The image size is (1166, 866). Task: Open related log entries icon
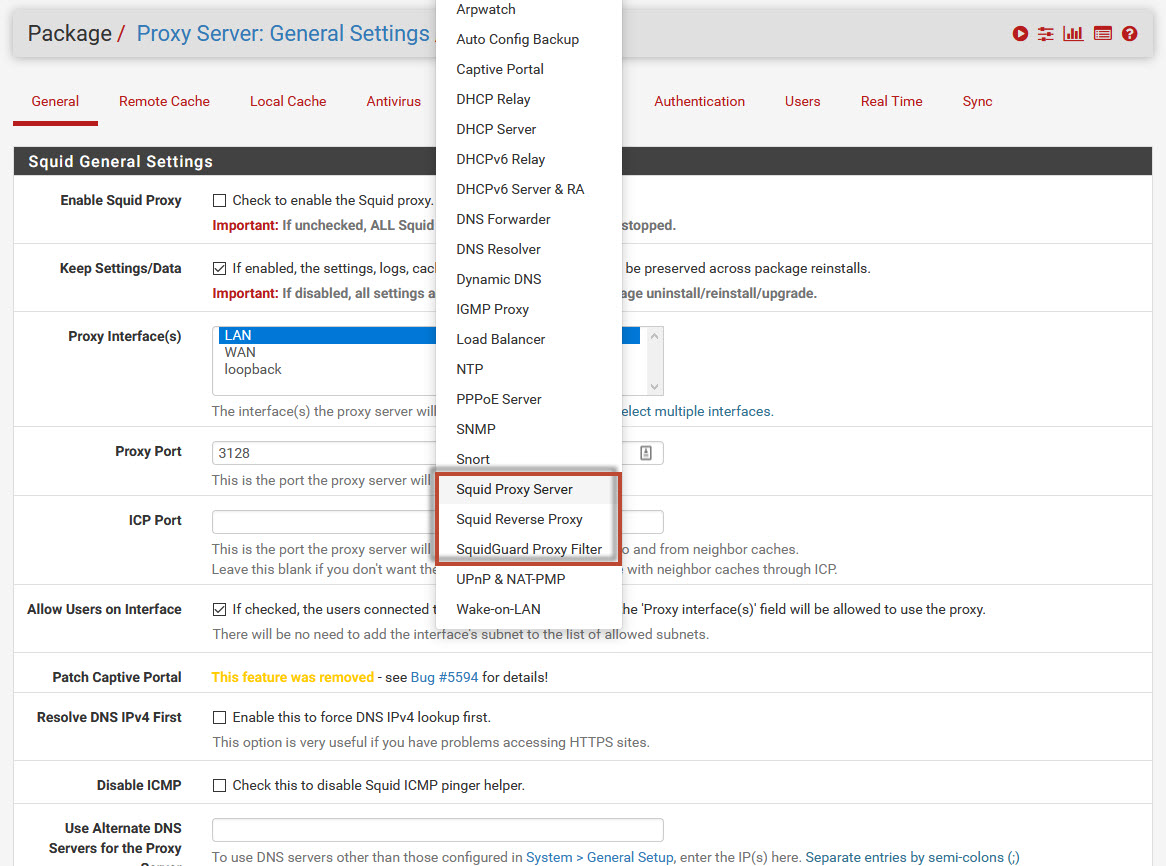coord(1103,33)
